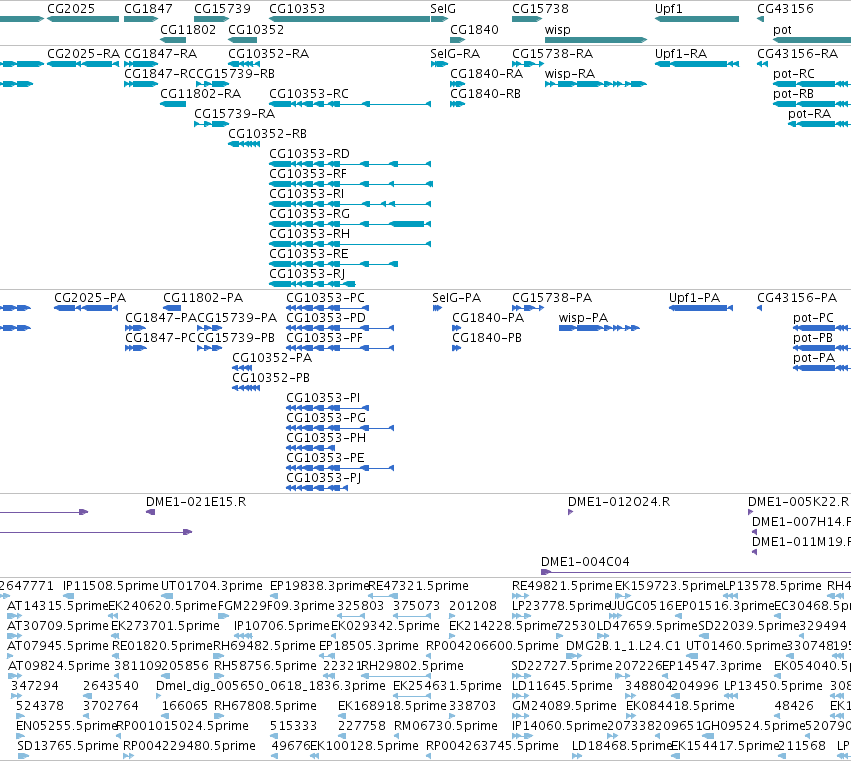Select protein Upf1-PA
This screenshot has height=761, width=851.
coord(701,308)
